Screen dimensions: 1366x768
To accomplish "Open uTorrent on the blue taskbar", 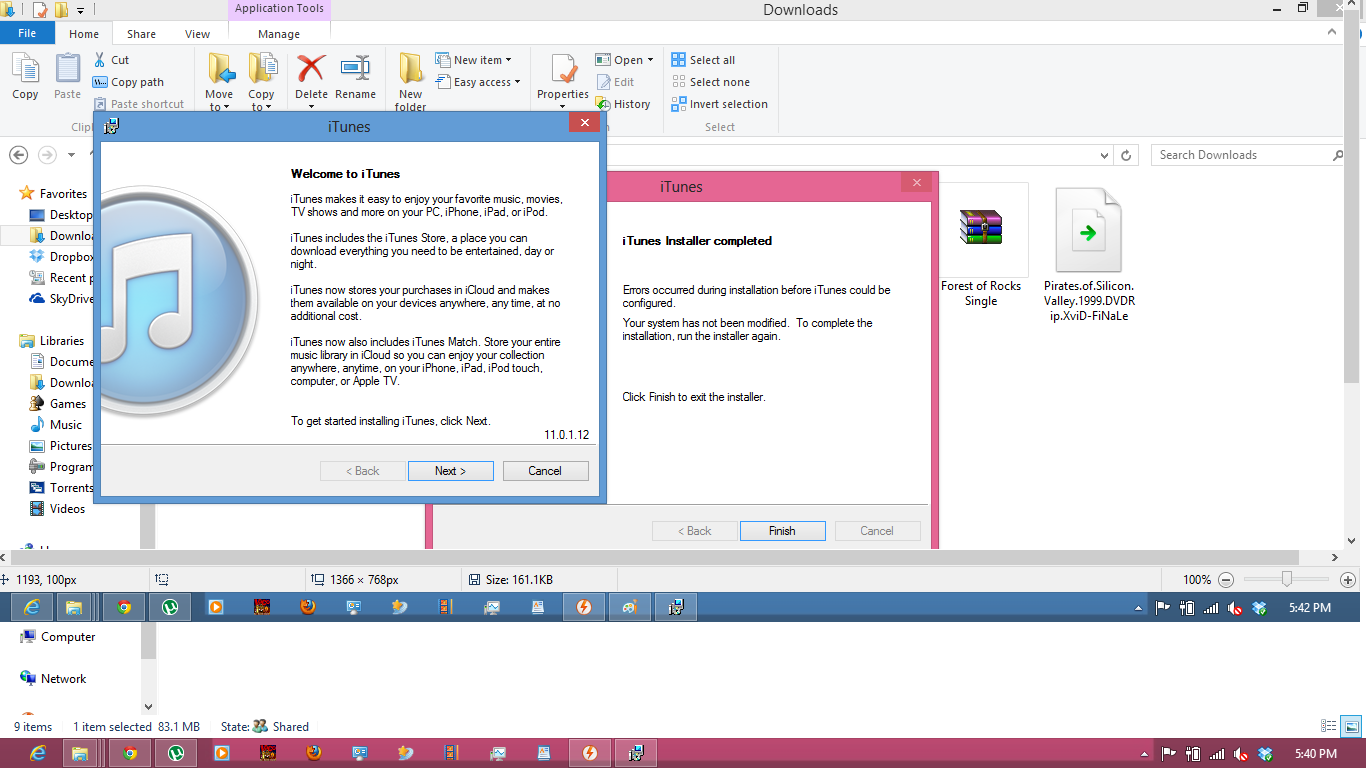I will click(x=170, y=606).
